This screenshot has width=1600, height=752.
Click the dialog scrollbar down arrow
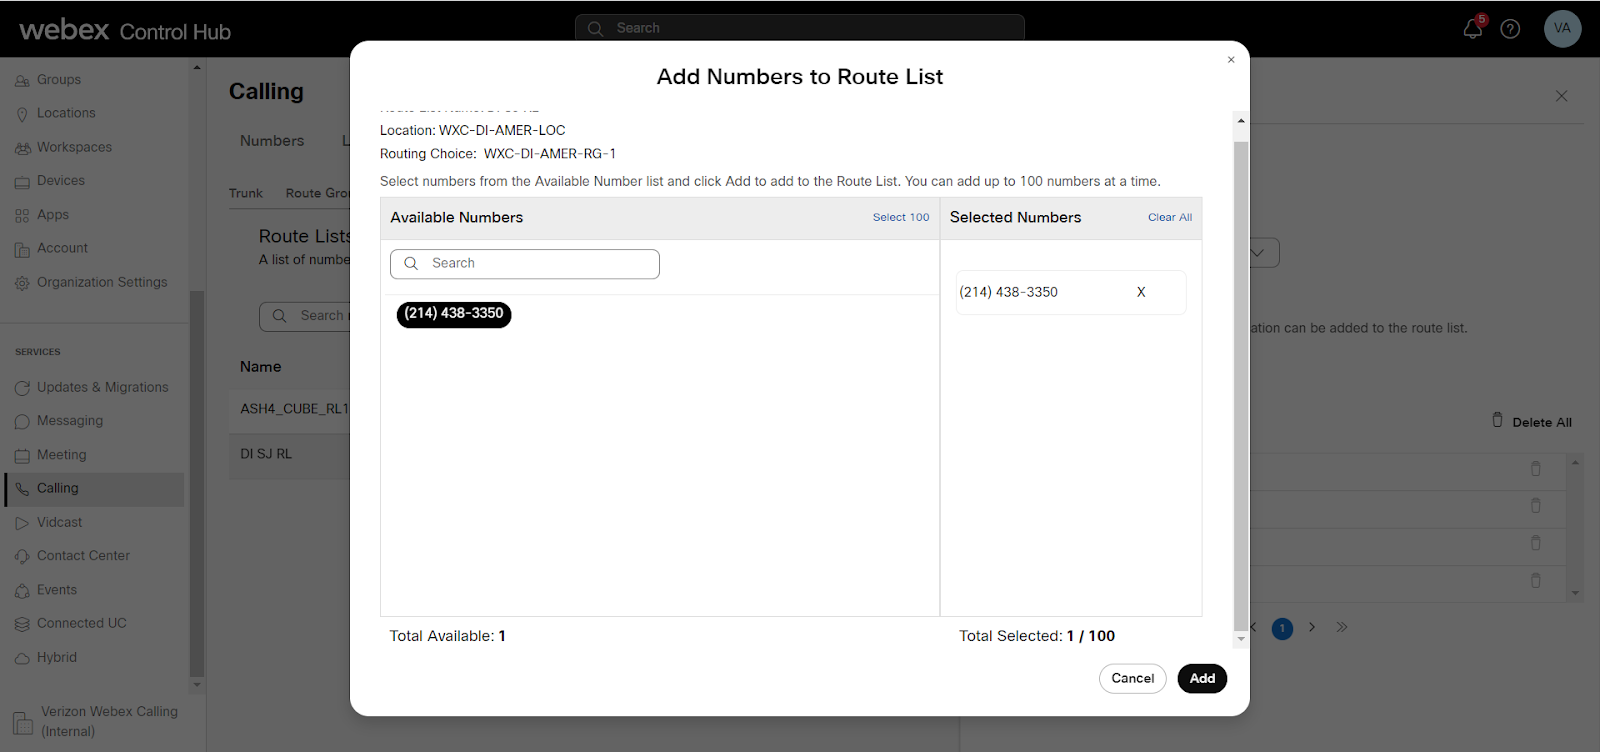tap(1241, 640)
